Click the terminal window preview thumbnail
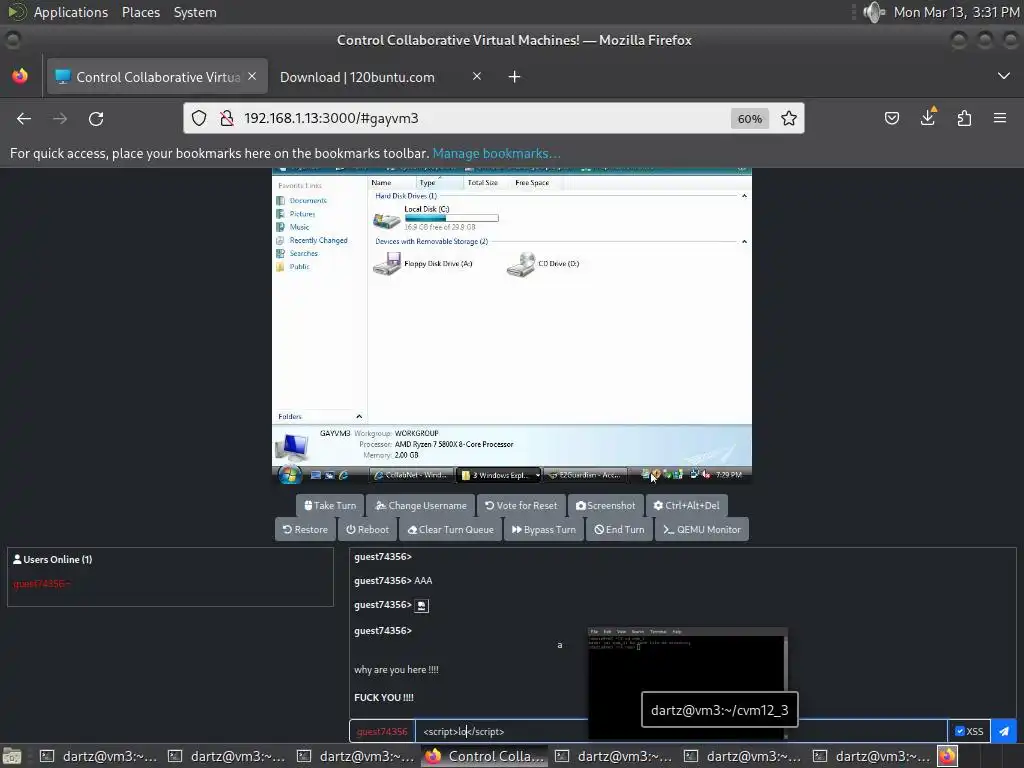This screenshot has height=768, width=1024. [688, 683]
